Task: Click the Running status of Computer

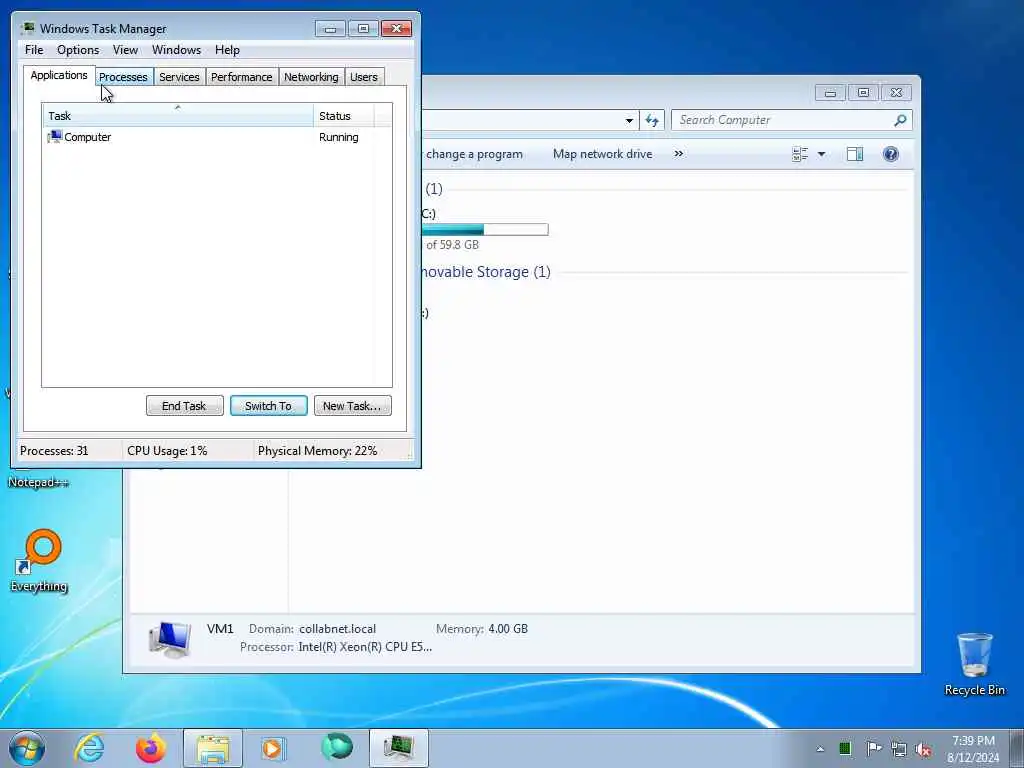Action: [x=338, y=137]
